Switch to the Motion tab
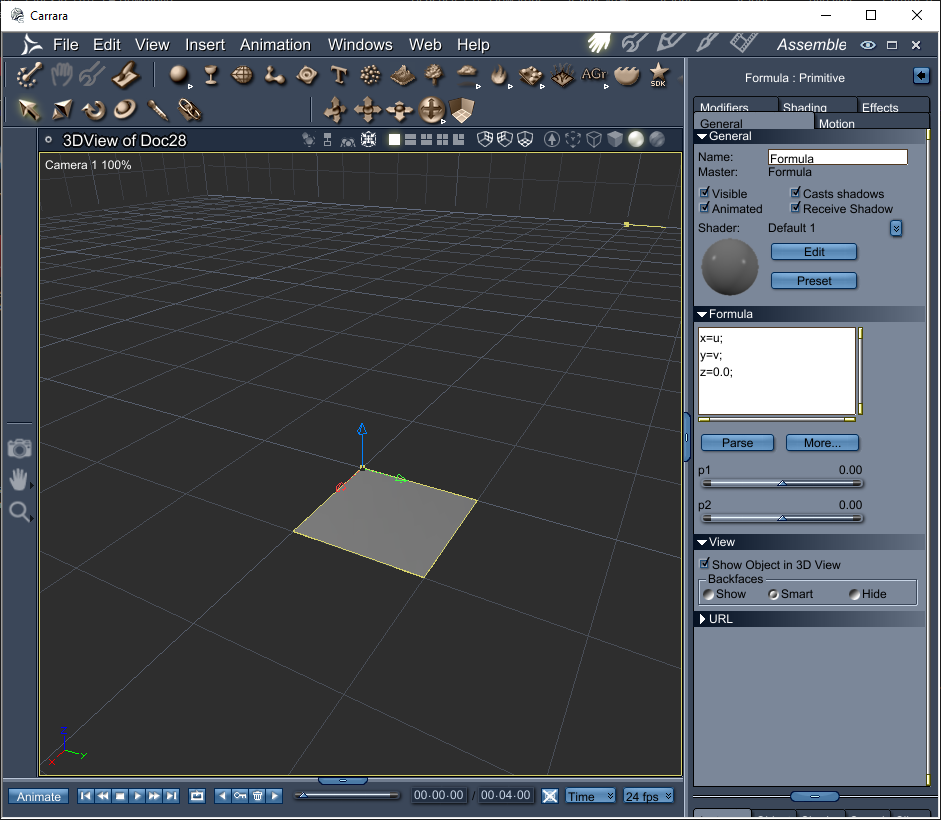Viewport: 941px width, 820px height. (836, 124)
